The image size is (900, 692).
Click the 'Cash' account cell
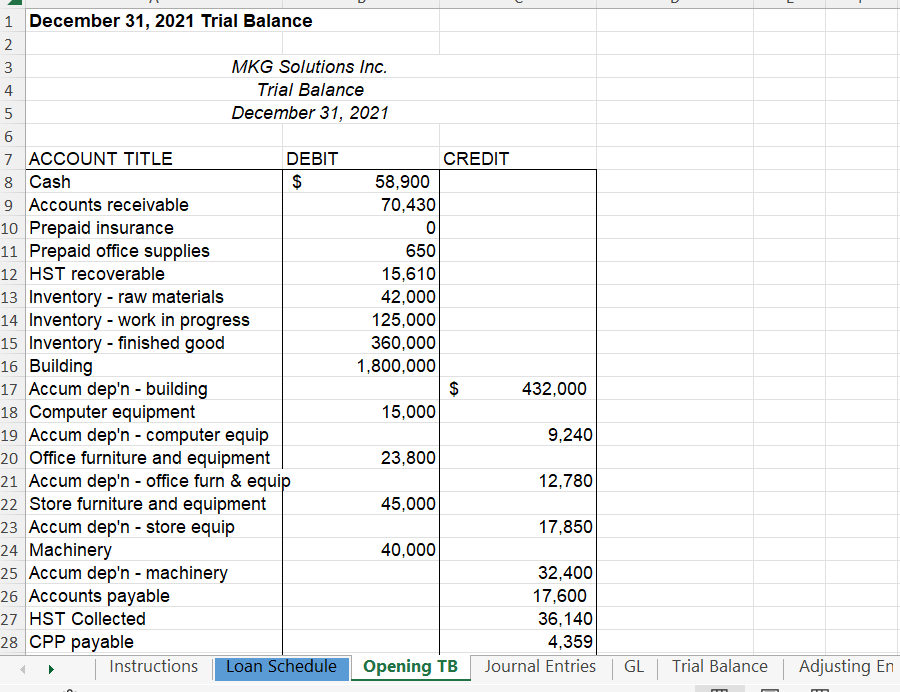(x=154, y=182)
